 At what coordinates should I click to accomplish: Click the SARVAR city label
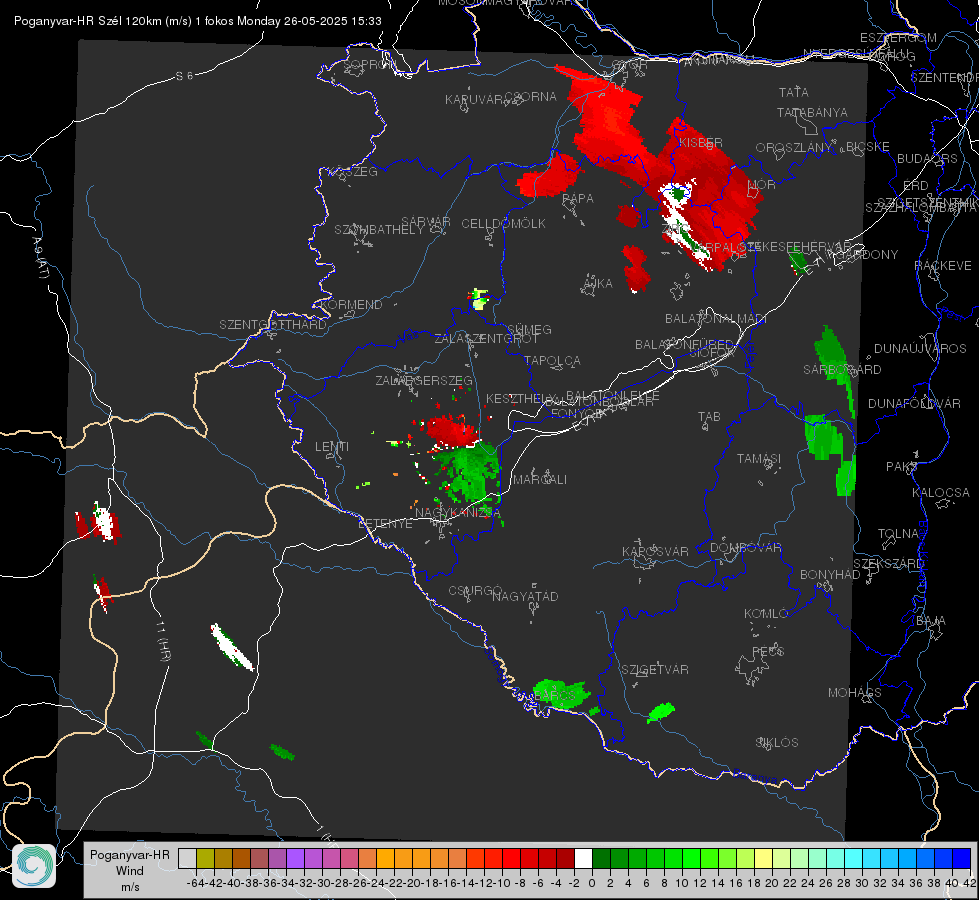pos(426,222)
